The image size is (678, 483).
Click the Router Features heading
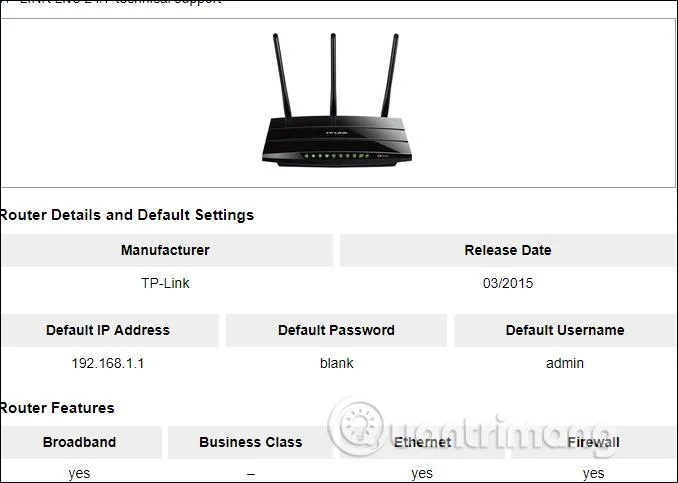tap(57, 408)
